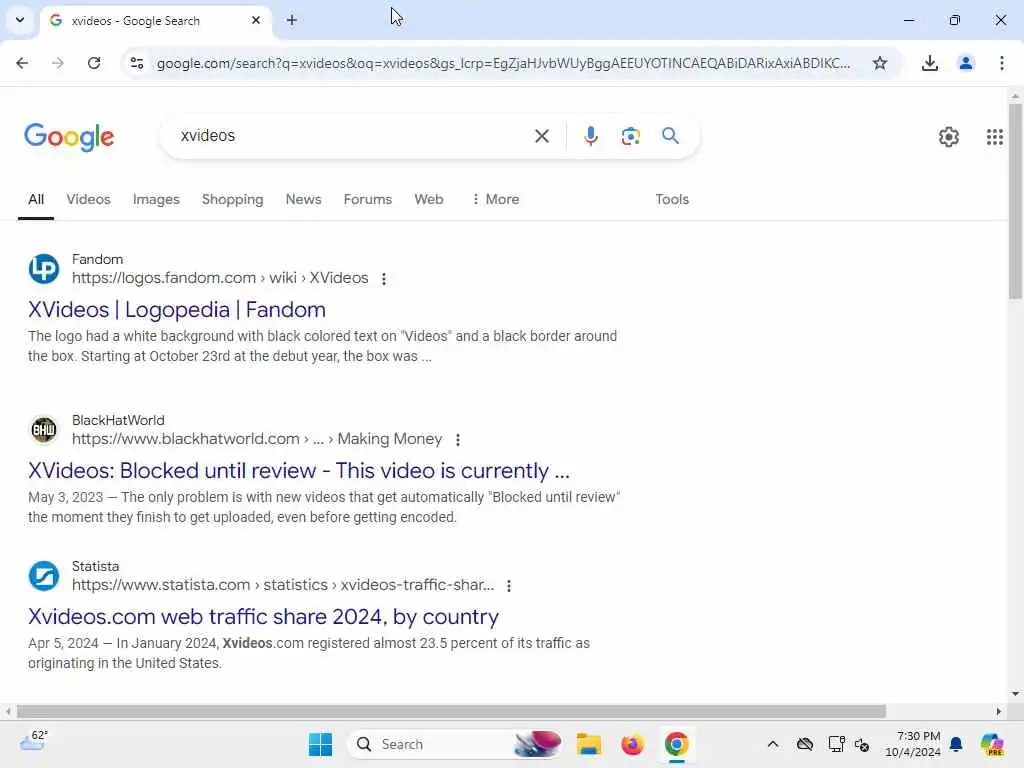Focus the Google search input field
This screenshot has width=1024, height=768.
353,136
